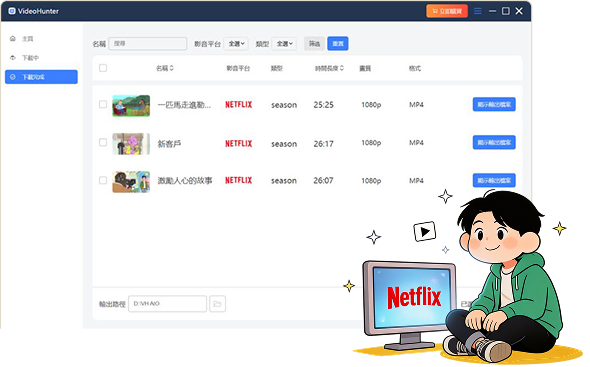Screen dimensions: 590x367
Task: Click the title 激勵人心的故事
Action: (x=185, y=181)
